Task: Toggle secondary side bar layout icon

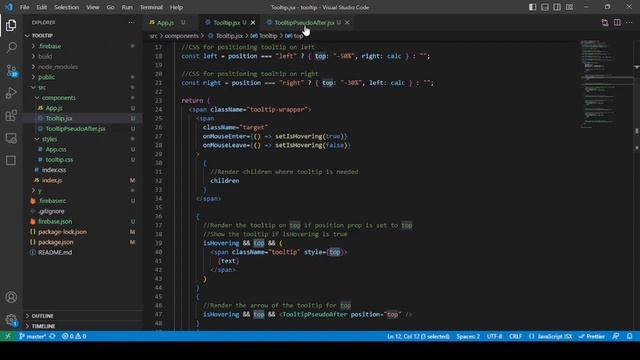Action: coord(557,7)
